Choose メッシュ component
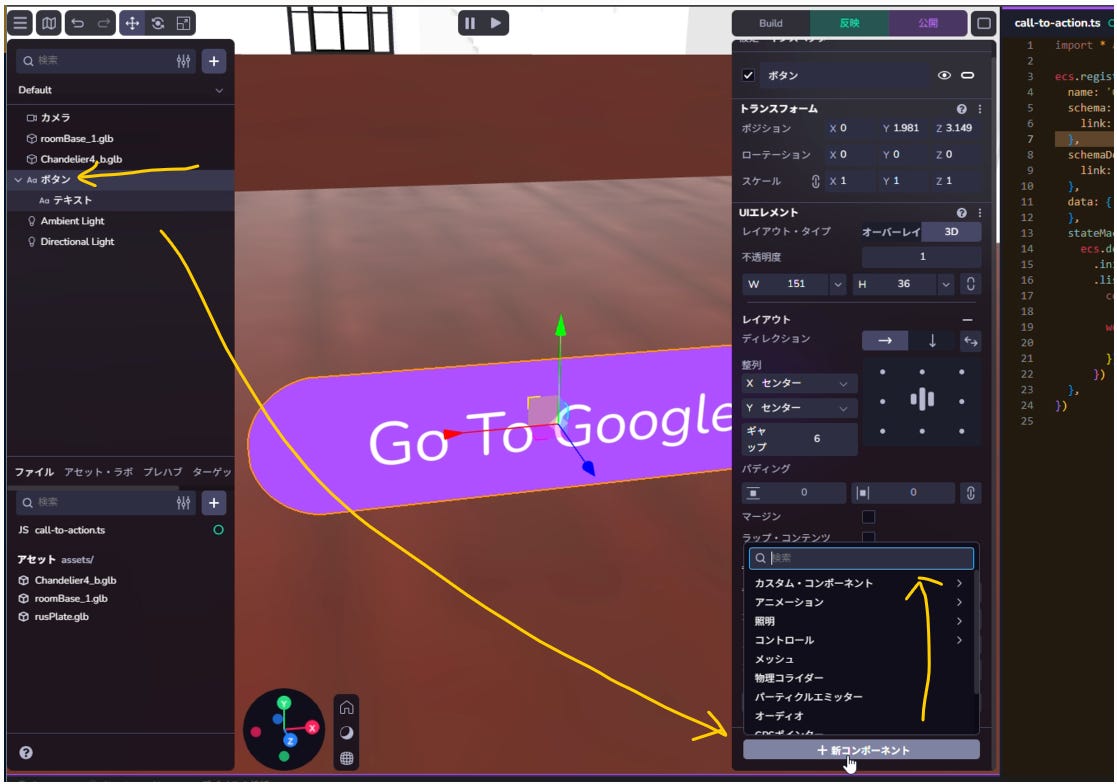The width and height of the screenshot is (1117, 784). [860, 659]
